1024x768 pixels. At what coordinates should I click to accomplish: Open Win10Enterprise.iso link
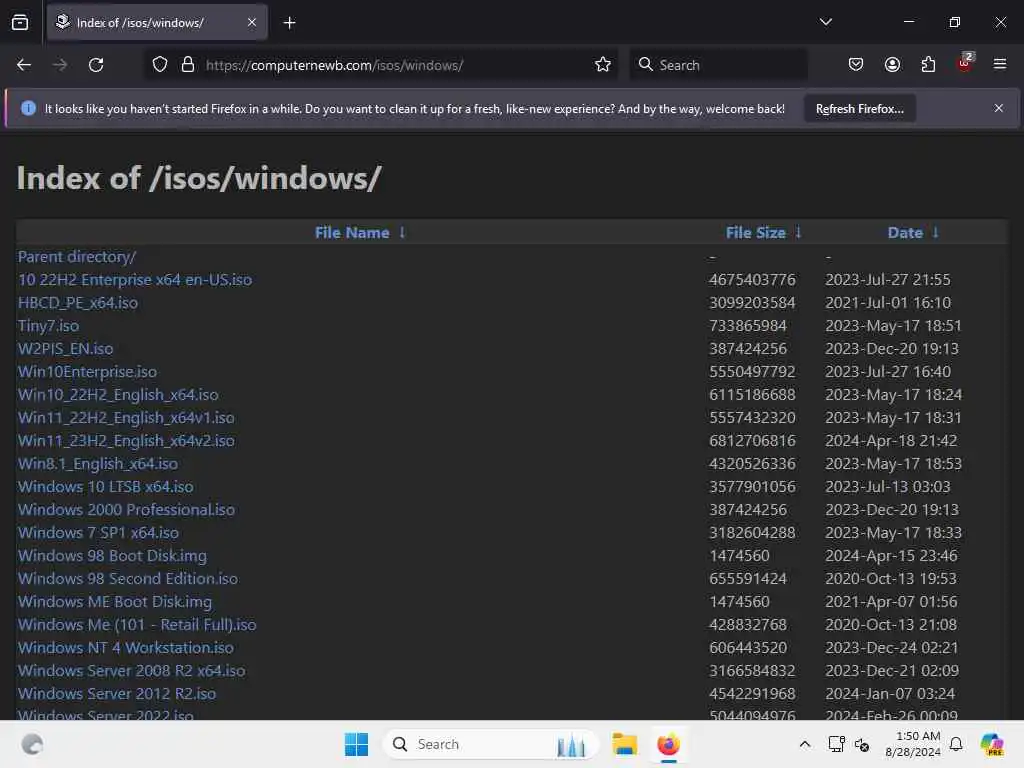[x=87, y=372]
